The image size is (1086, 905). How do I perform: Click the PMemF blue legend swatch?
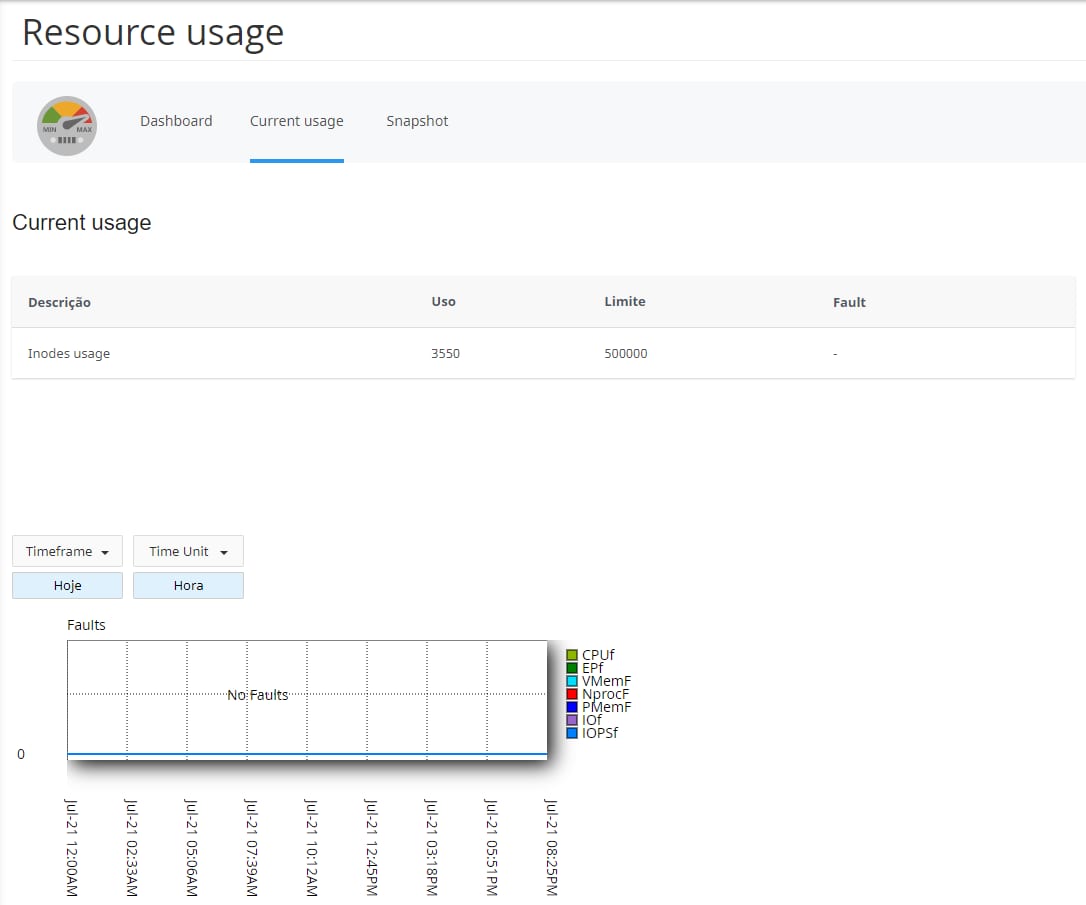coord(572,707)
